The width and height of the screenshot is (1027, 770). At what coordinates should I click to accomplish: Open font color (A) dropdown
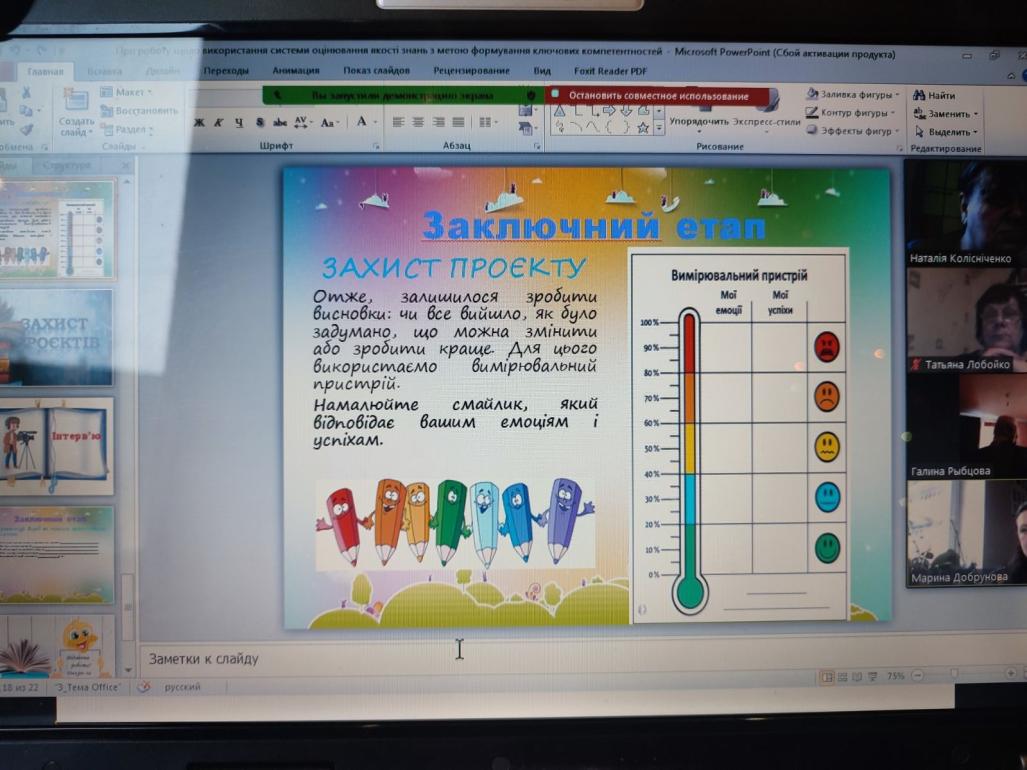pyautogui.click(x=365, y=122)
